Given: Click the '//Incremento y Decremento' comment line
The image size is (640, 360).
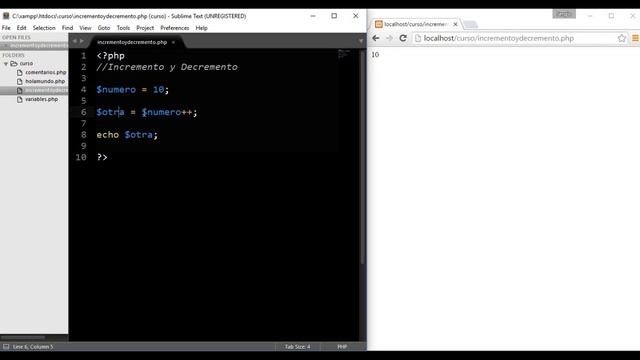Looking at the screenshot, I should pyautogui.click(x=167, y=67).
